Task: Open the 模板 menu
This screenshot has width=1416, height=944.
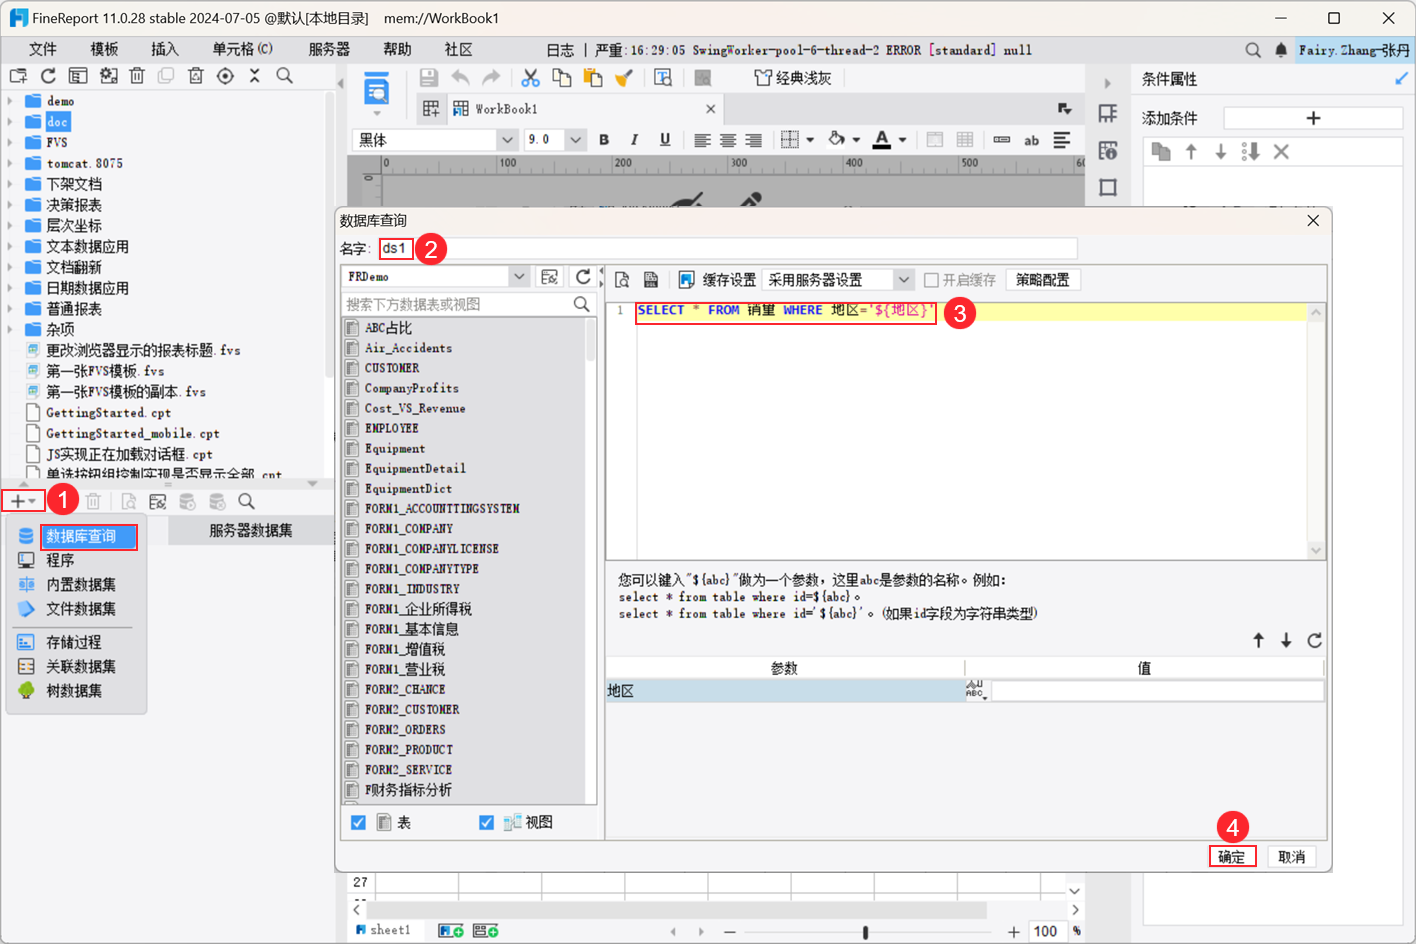Action: click(104, 49)
